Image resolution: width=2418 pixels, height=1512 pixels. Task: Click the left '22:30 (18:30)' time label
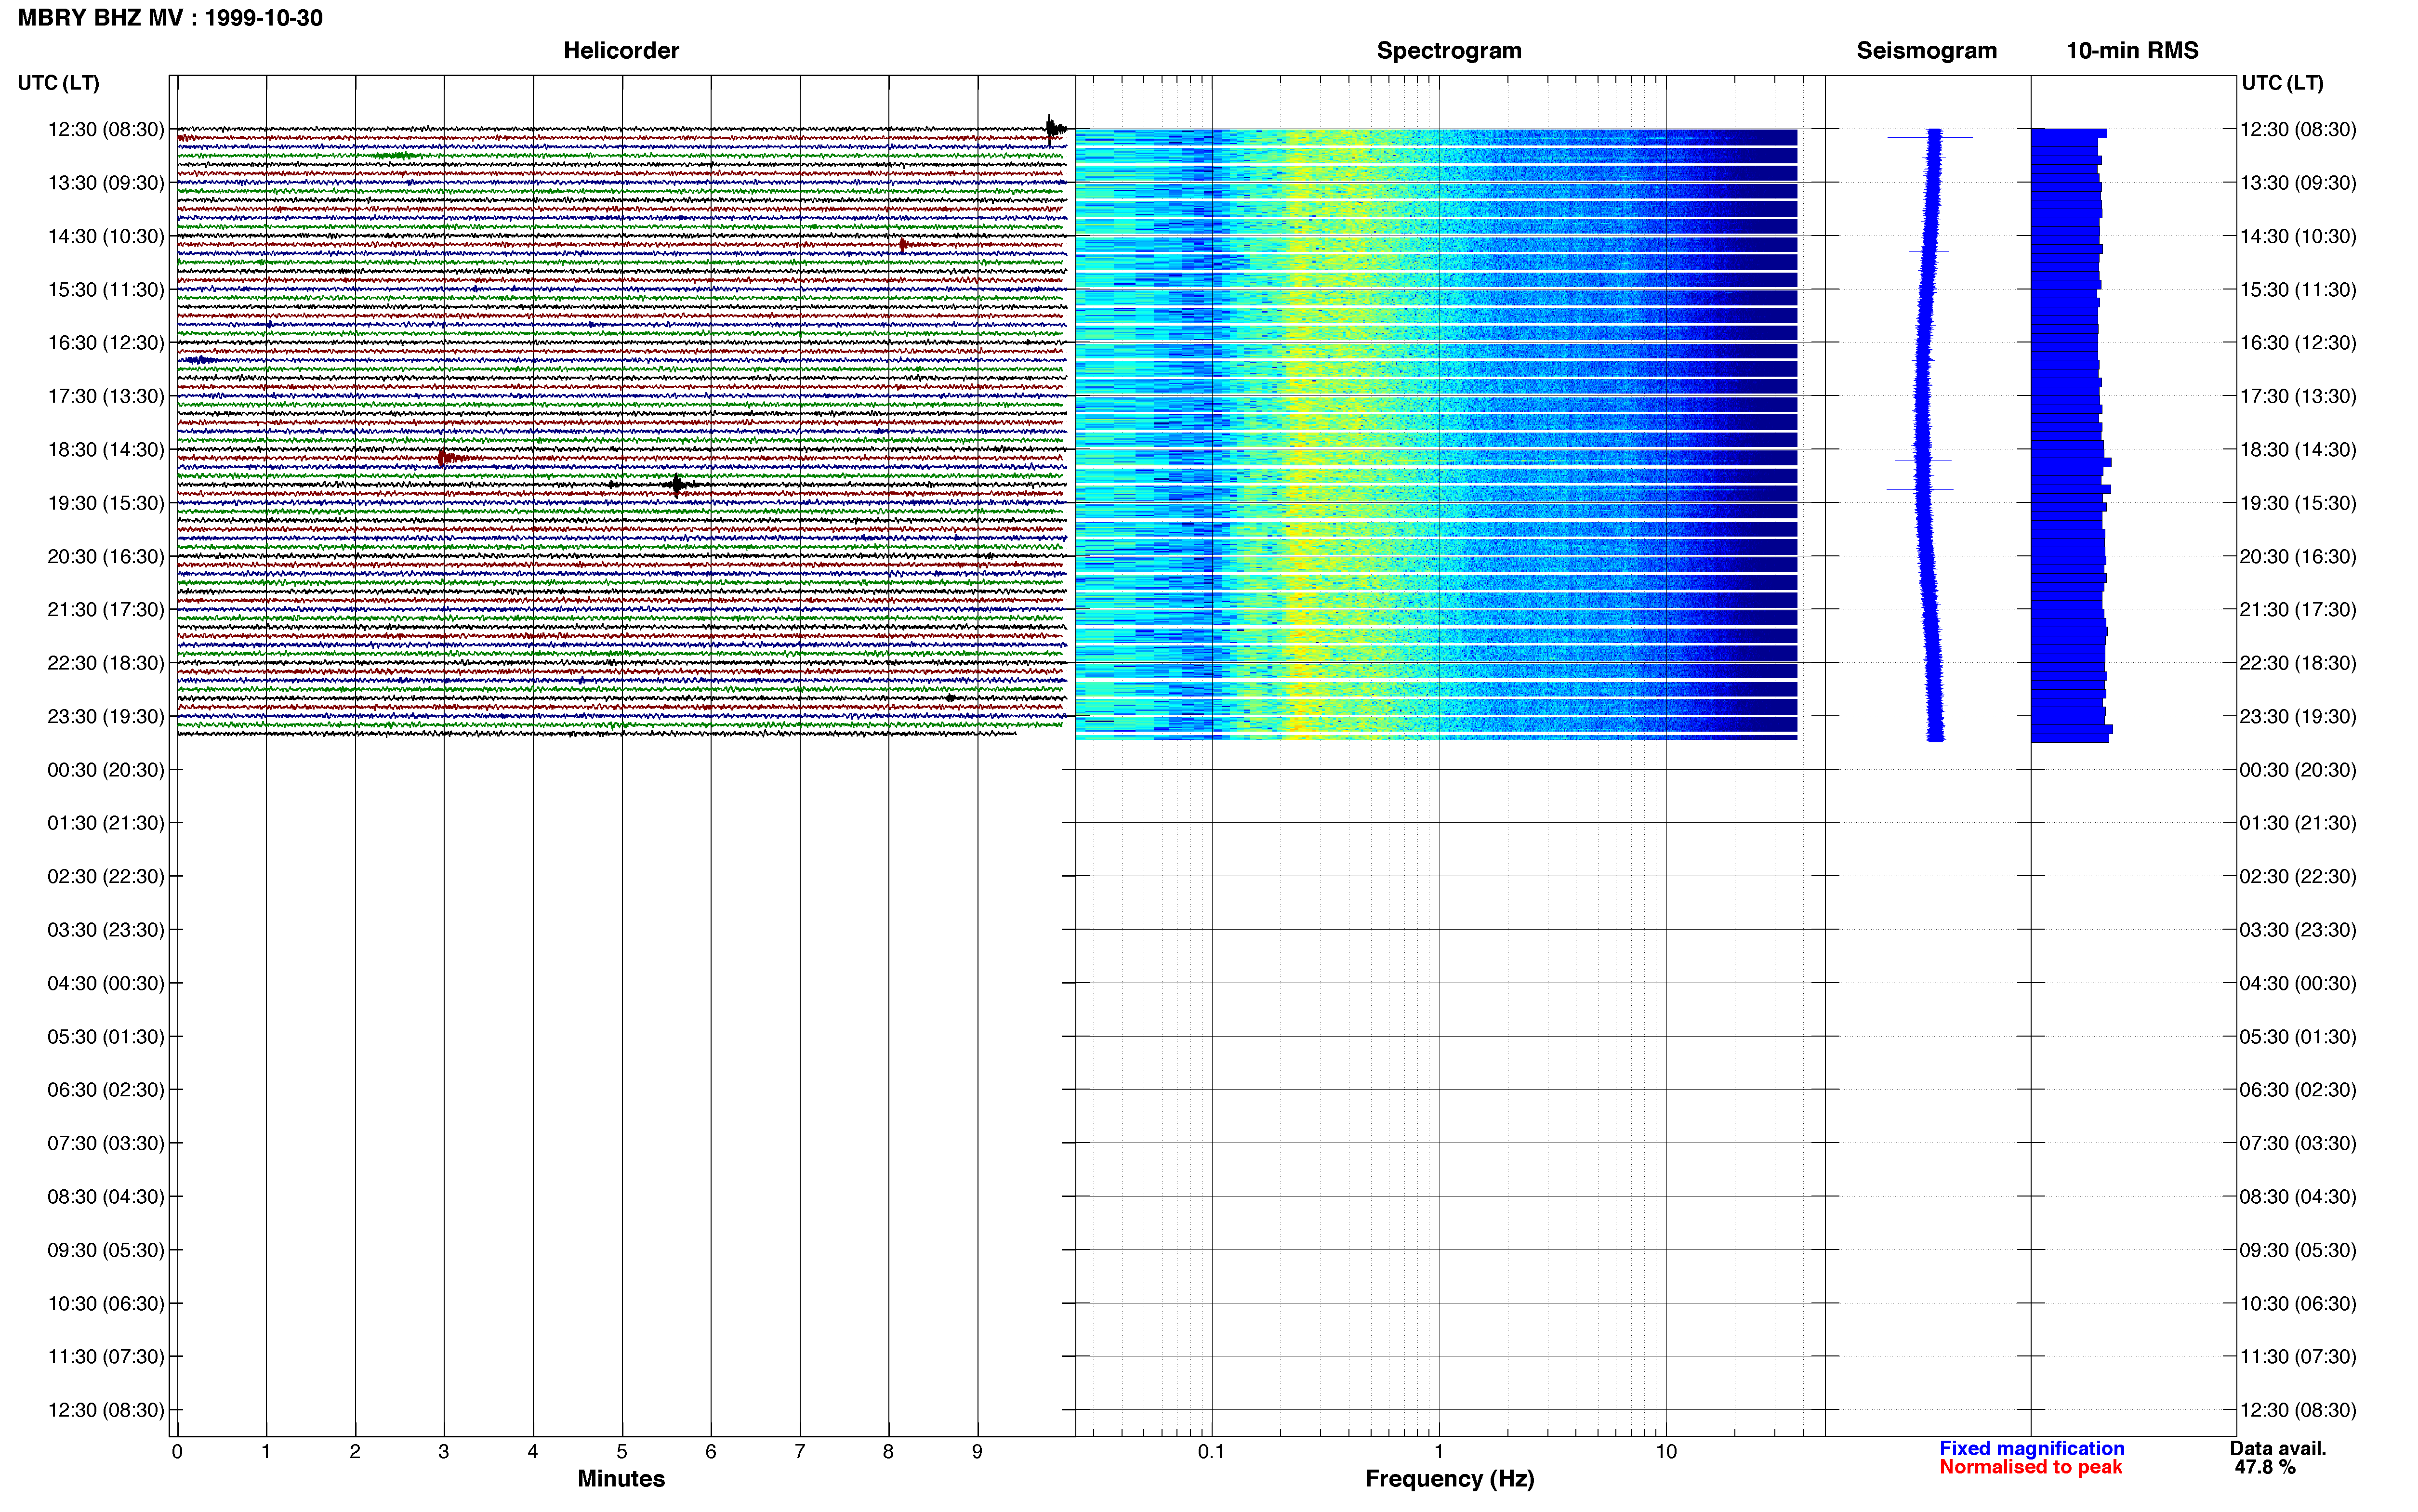[x=106, y=662]
